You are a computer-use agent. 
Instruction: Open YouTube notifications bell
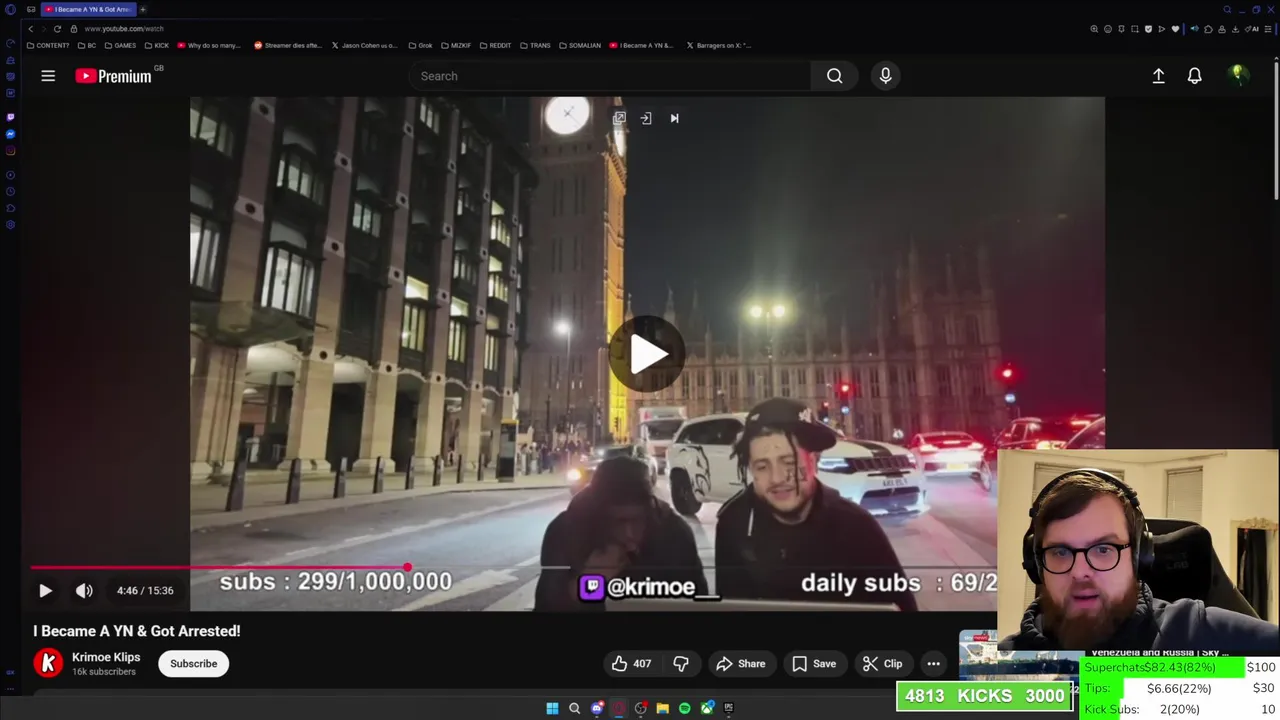(x=1194, y=76)
